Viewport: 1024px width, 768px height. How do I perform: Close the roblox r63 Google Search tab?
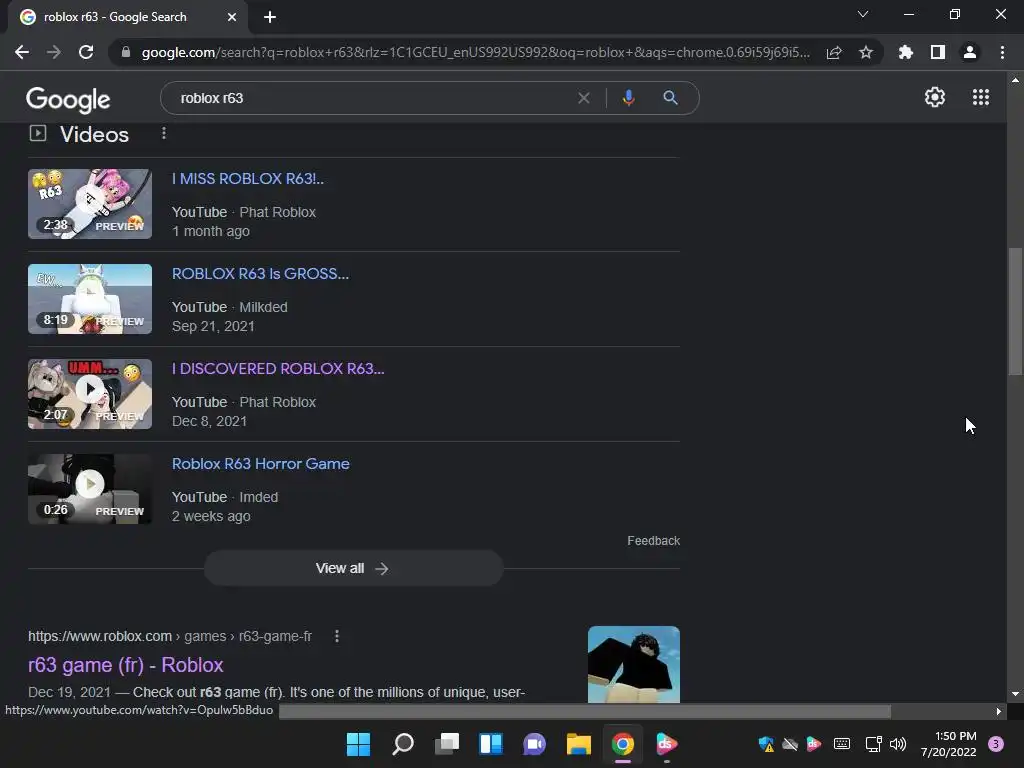pos(232,17)
